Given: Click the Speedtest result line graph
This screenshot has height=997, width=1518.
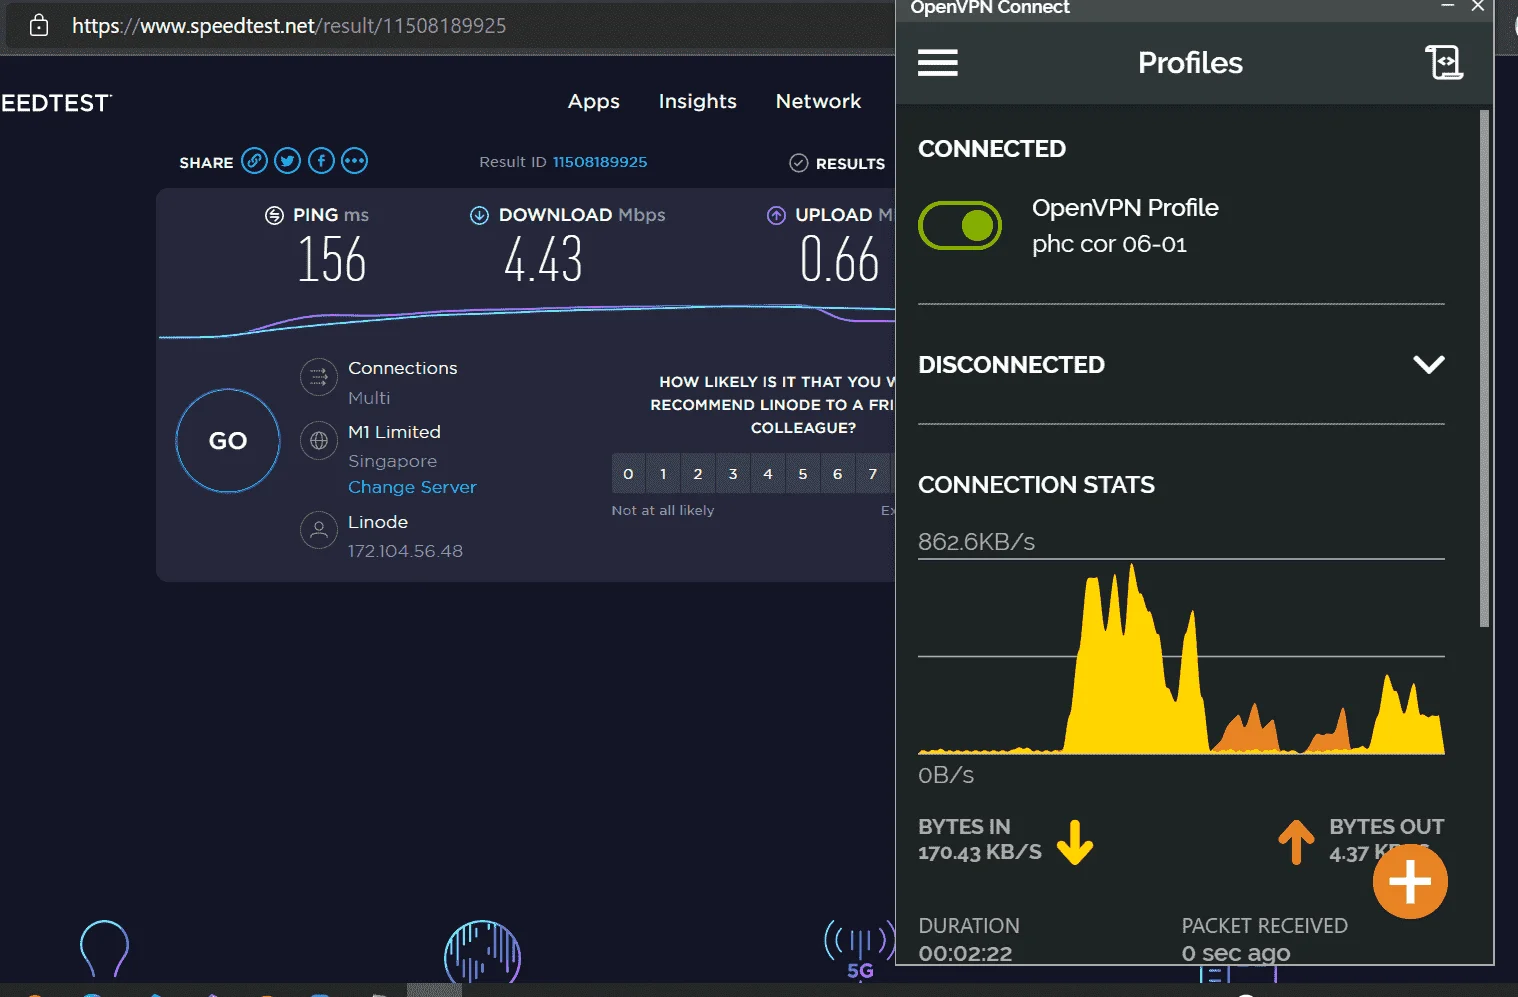Looking at the screenshot, I should coord(527,320).
